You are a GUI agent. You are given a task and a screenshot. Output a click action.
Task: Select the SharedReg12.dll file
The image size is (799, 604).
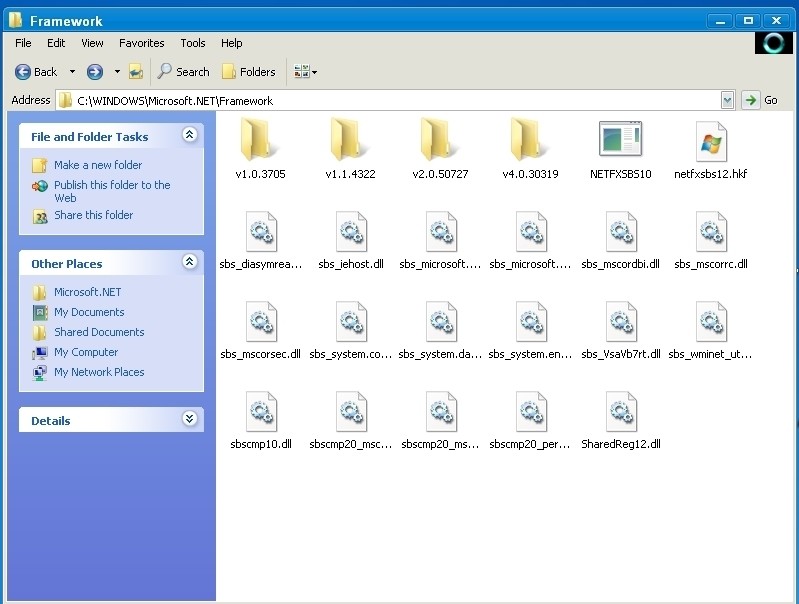tap(620, 413)
